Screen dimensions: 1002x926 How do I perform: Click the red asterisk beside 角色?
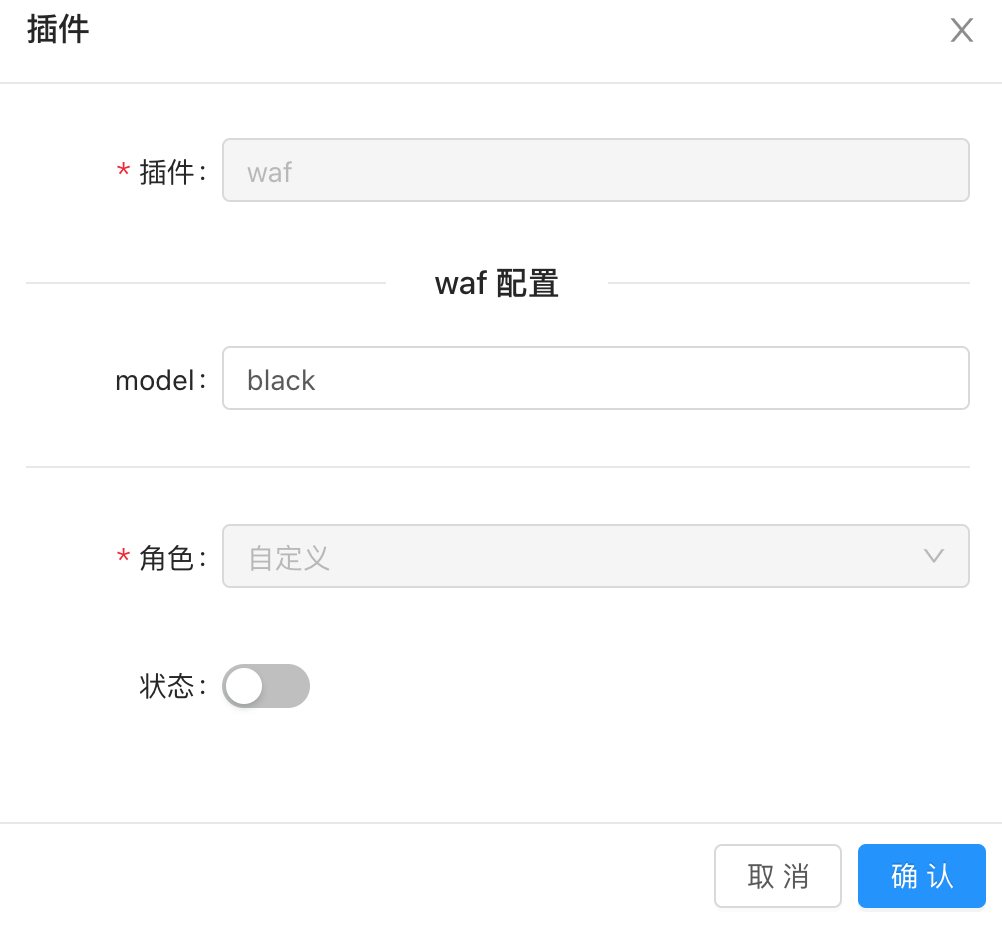pos(123,556)
